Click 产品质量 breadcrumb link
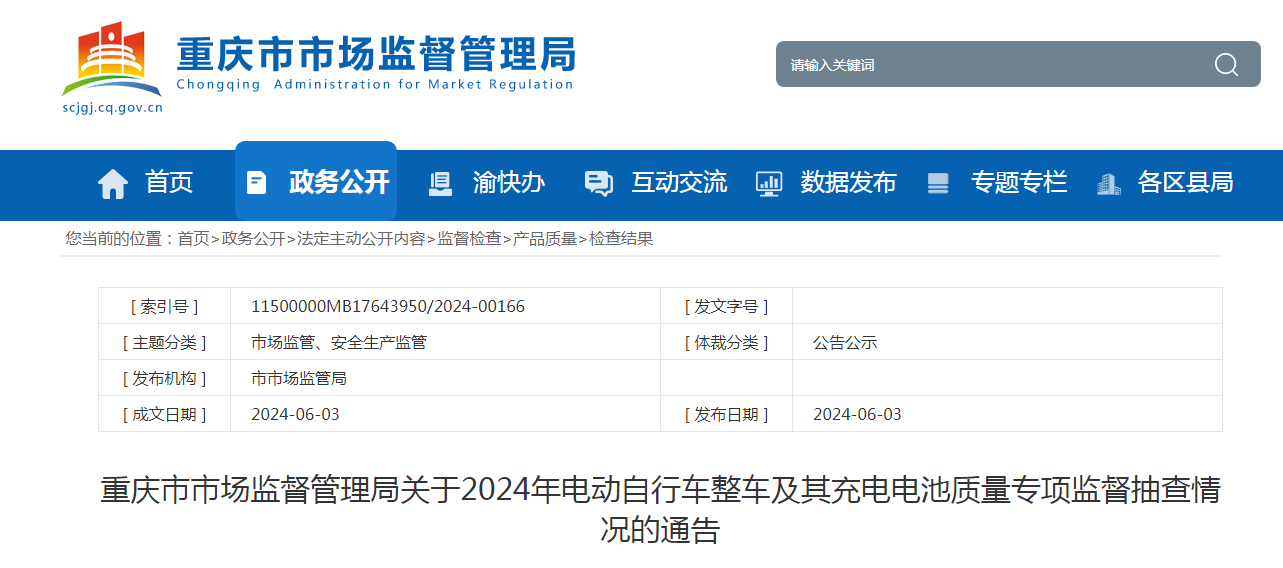This screenshot has width=1283, height=568. point(545,239)
